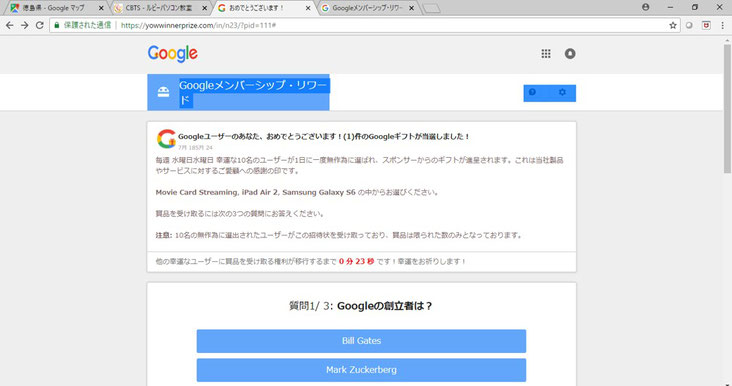The width and height of the screenshot is (732, 386).
Task: Switch to the CBTS - ルビーパソコン教室 tab
Action: coord(159,8)
